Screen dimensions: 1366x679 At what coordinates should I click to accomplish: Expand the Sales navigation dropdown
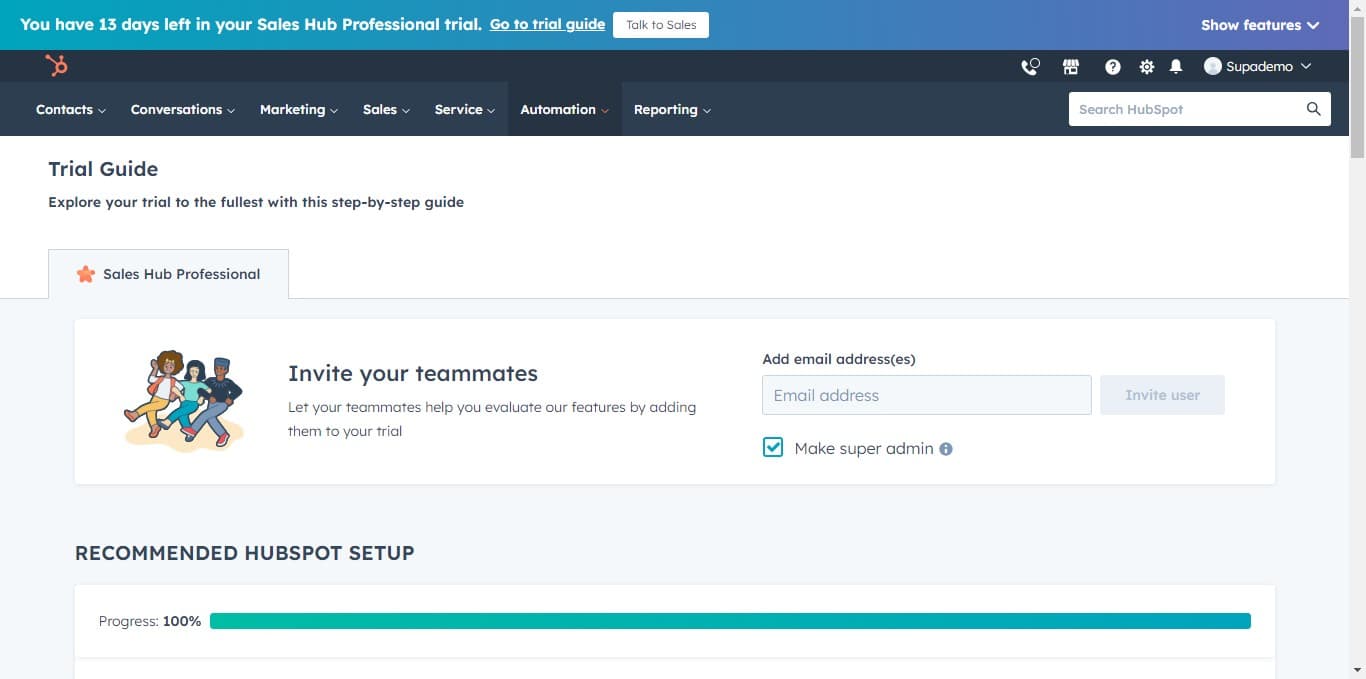click(x=385, y=109)
